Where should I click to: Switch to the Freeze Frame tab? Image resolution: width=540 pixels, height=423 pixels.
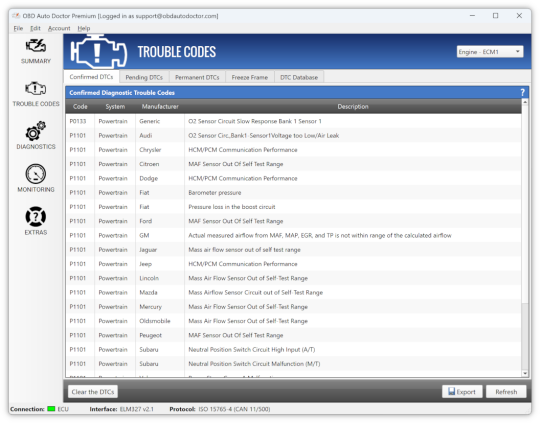250,77
